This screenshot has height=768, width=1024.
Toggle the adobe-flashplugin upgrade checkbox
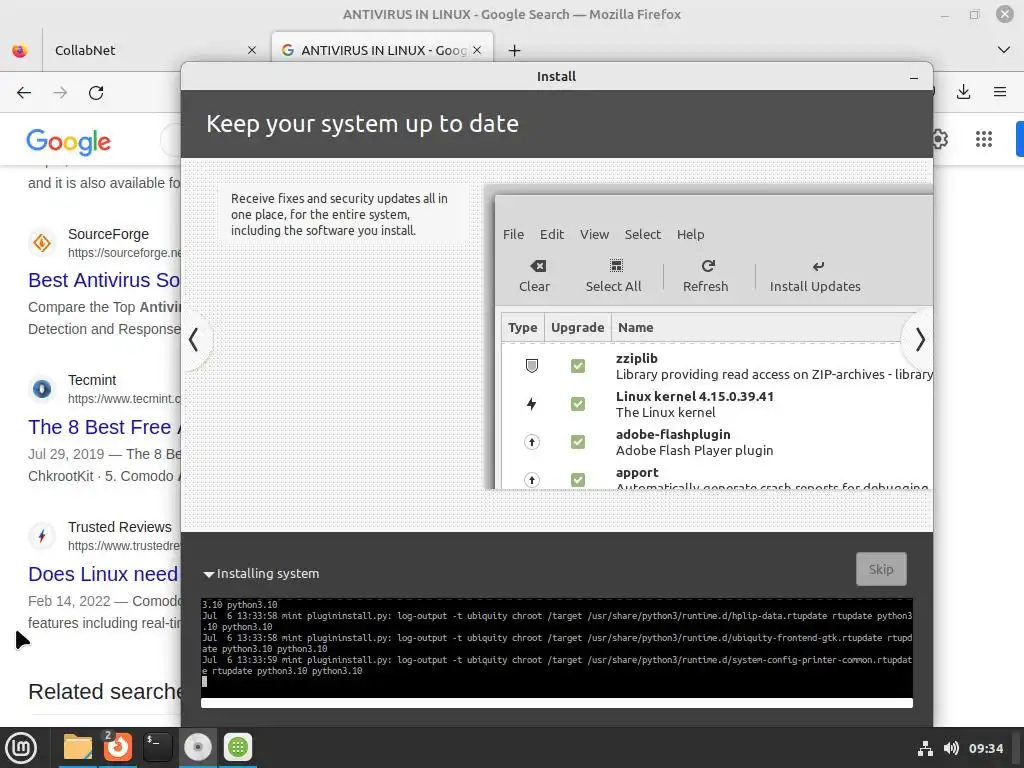[577, 442]
